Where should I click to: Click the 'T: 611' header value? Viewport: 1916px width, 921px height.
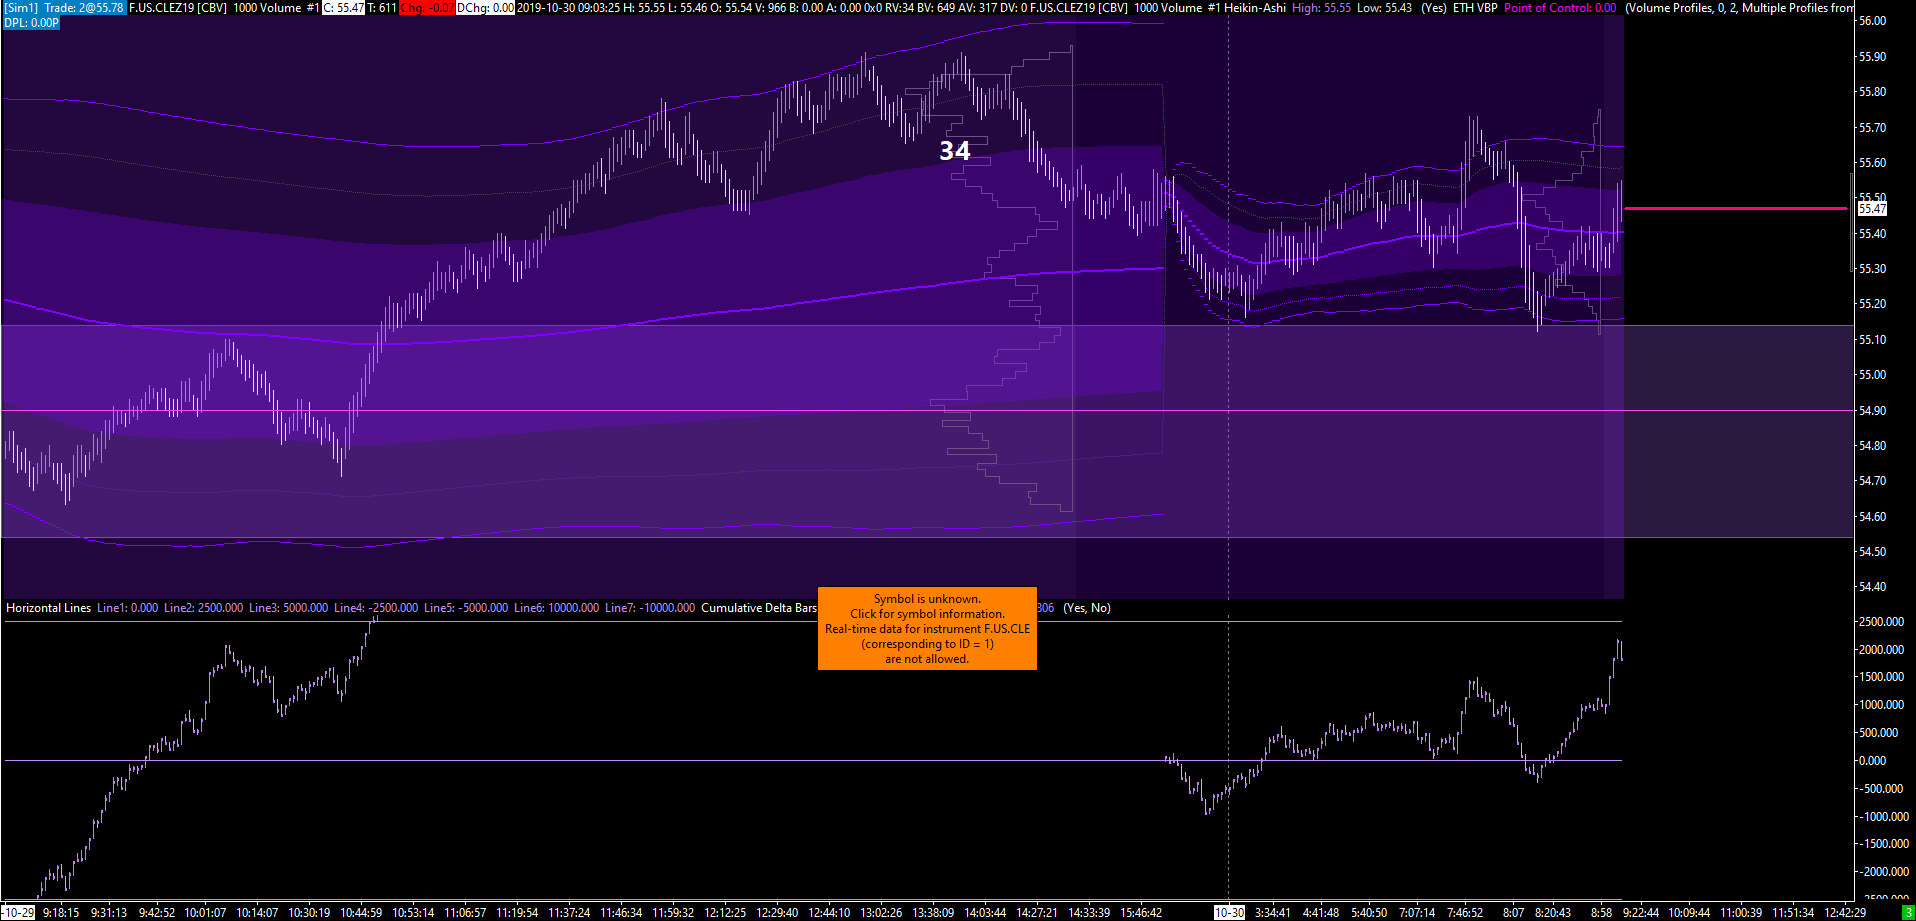click(382, 8)
